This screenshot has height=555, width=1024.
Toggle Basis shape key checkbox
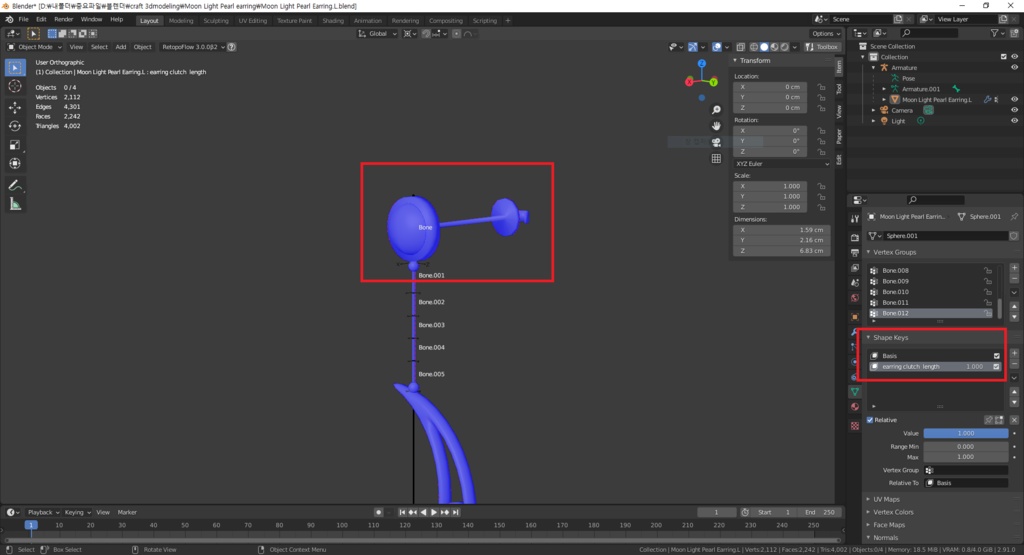click(997, 356)
